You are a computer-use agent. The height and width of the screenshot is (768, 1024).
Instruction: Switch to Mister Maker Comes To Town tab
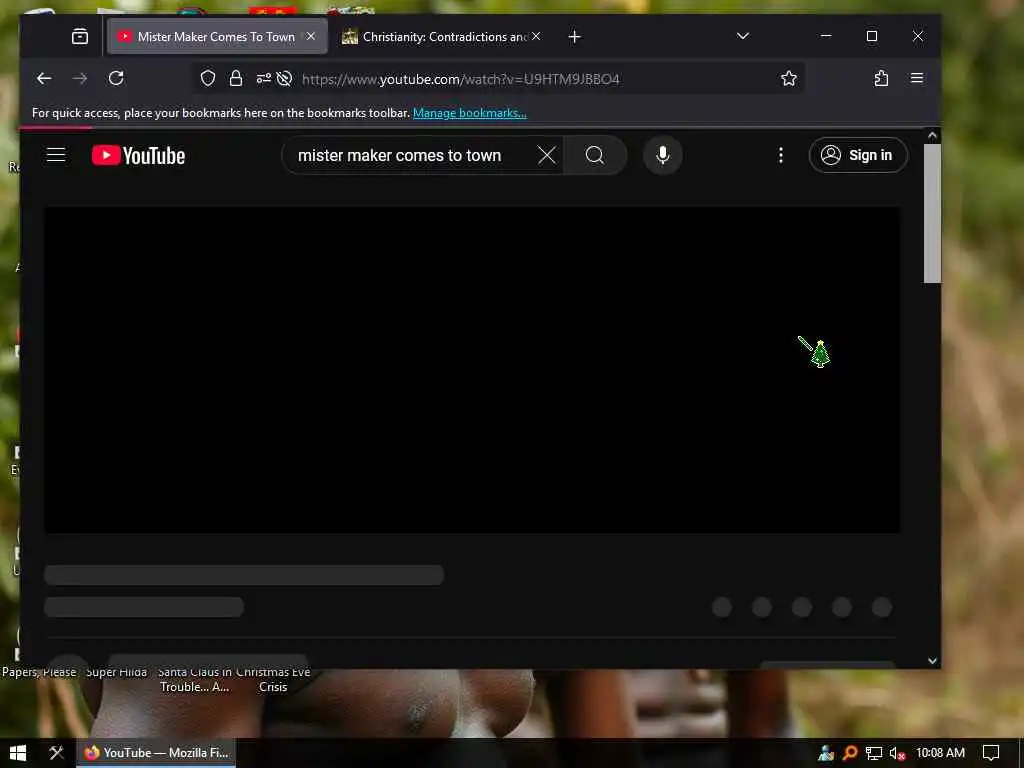click(217, 37)
